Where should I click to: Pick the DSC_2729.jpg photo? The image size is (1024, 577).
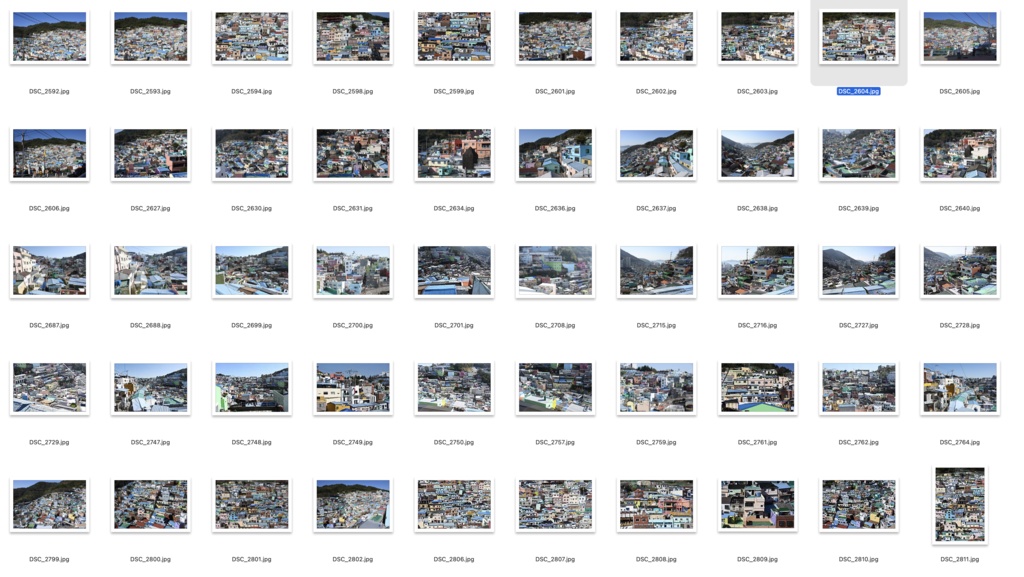[x=50, y=387]
